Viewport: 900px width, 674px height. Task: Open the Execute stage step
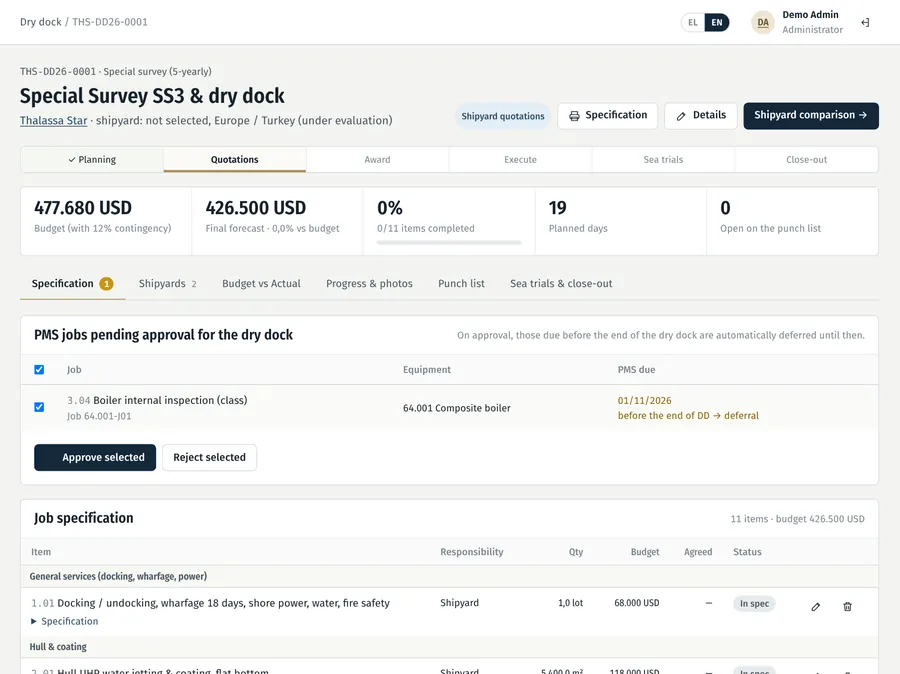[x=520, y=160]
